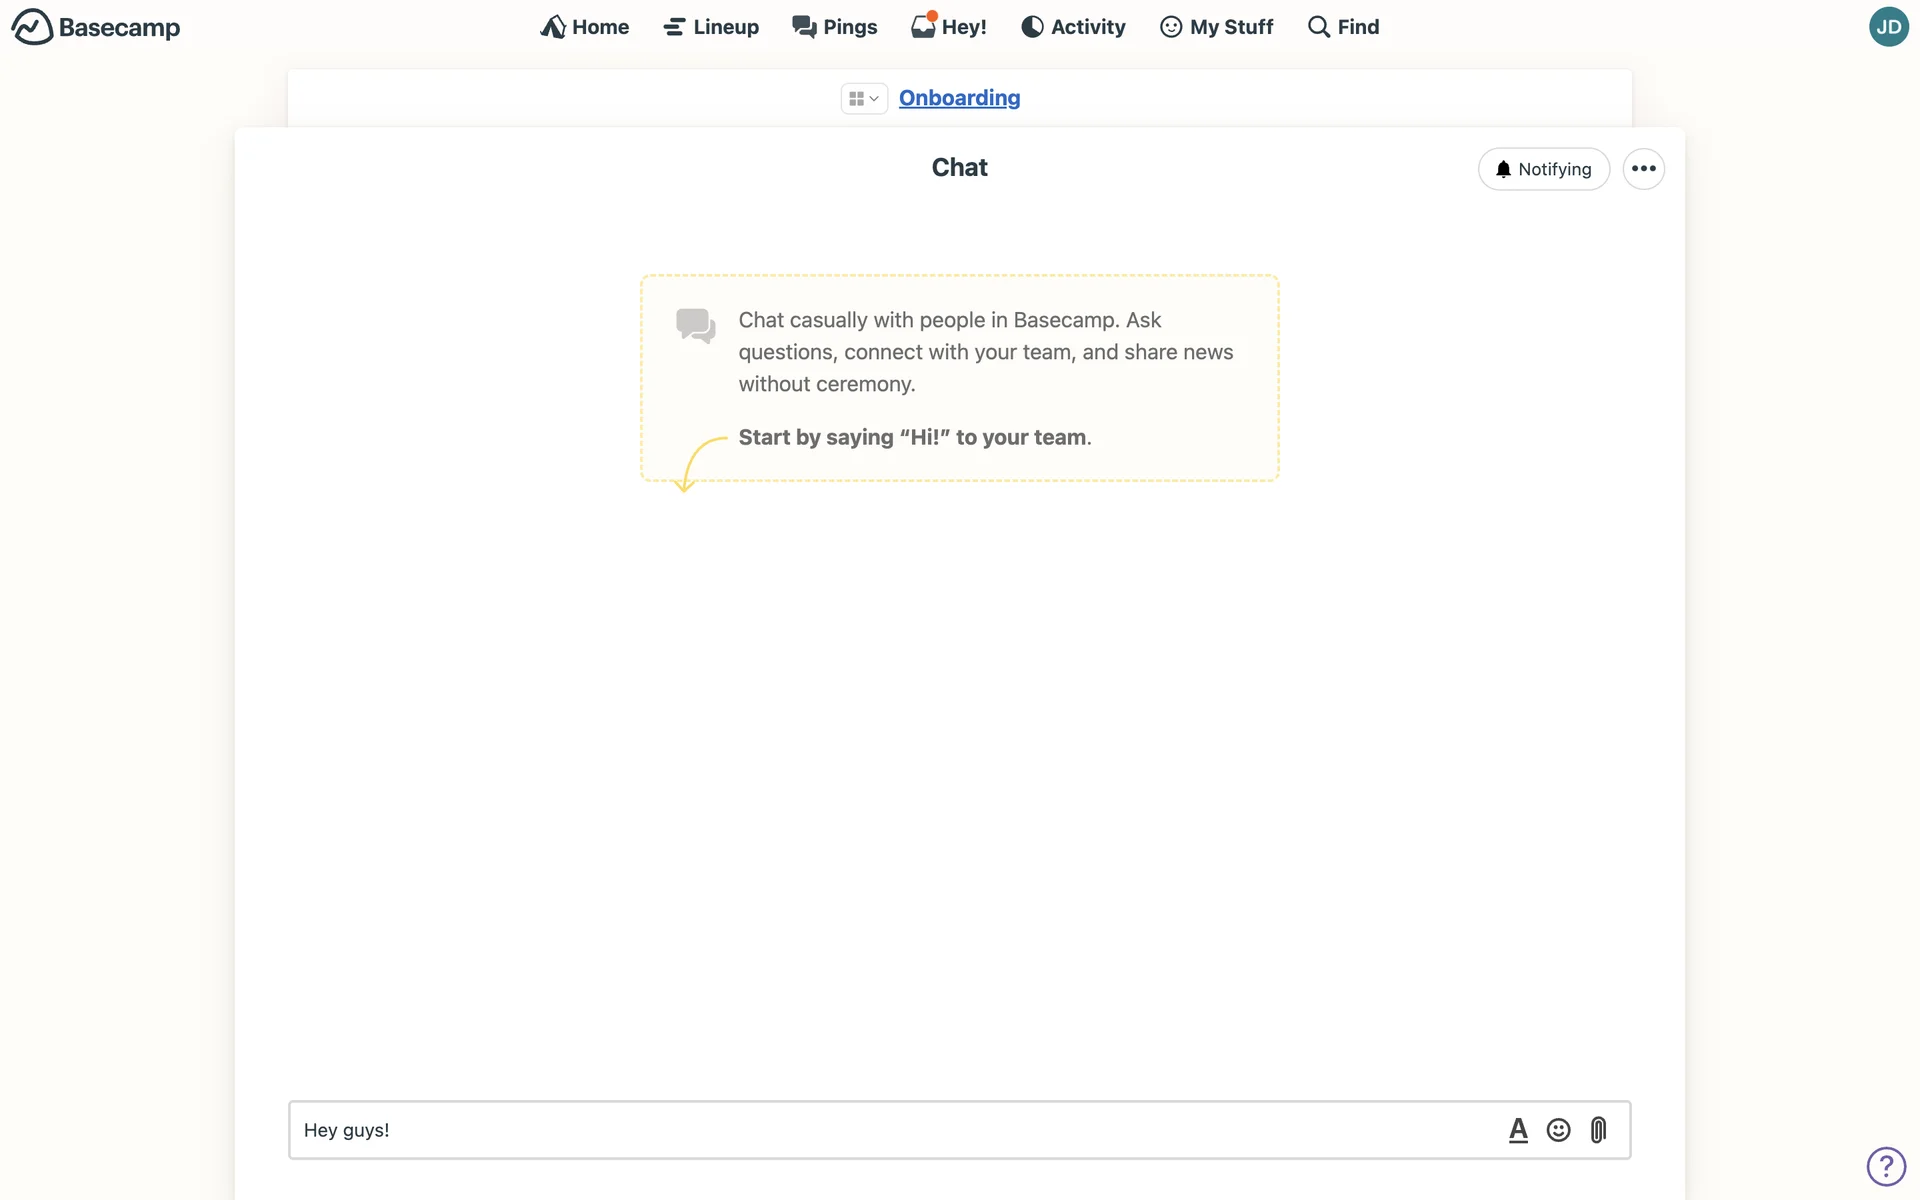Open the My Stuff menu
Screen dimensions: 1920x1200
[x=1216, y=27]
